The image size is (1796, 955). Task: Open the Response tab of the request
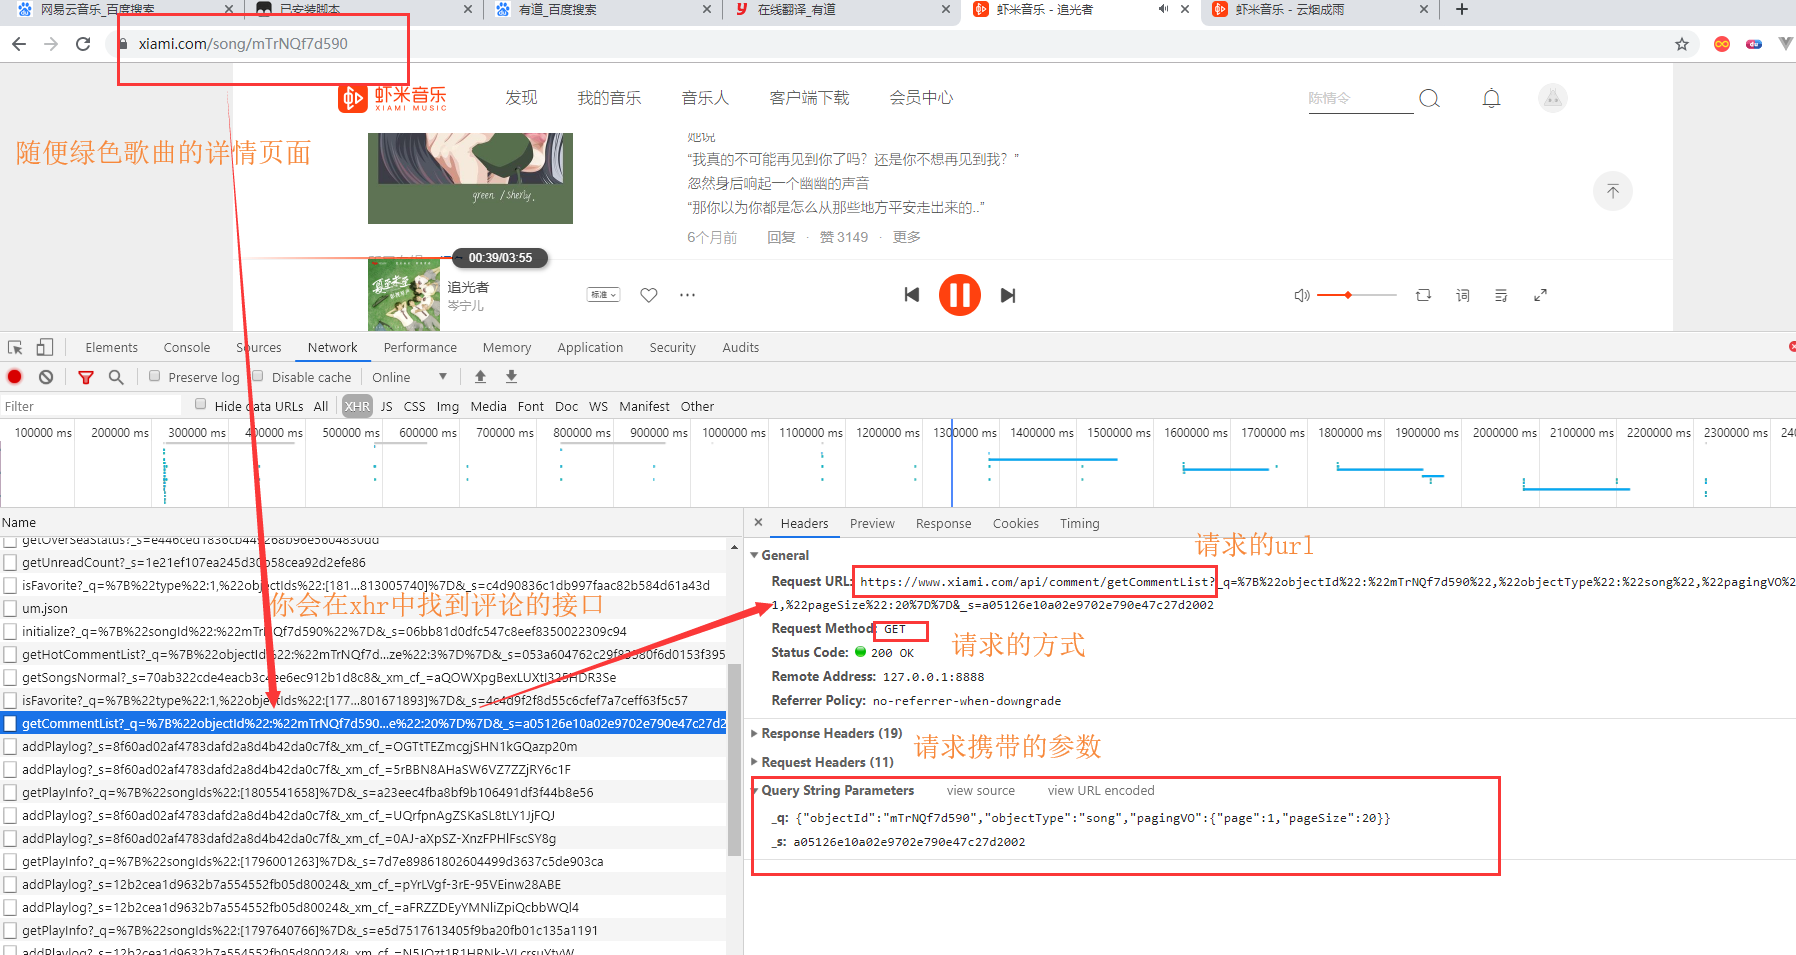(943, 523)
